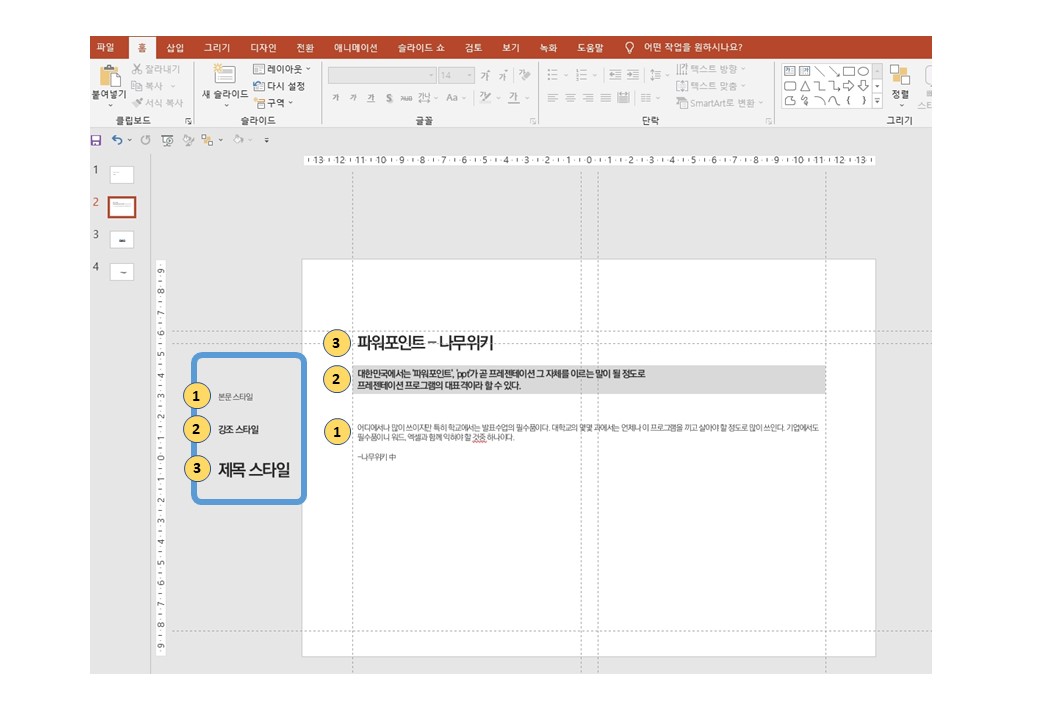Click Decrease List Level (outdent) icon
Screen dimensions: 1040x720
pyautogui.click(x=615, y=75)
